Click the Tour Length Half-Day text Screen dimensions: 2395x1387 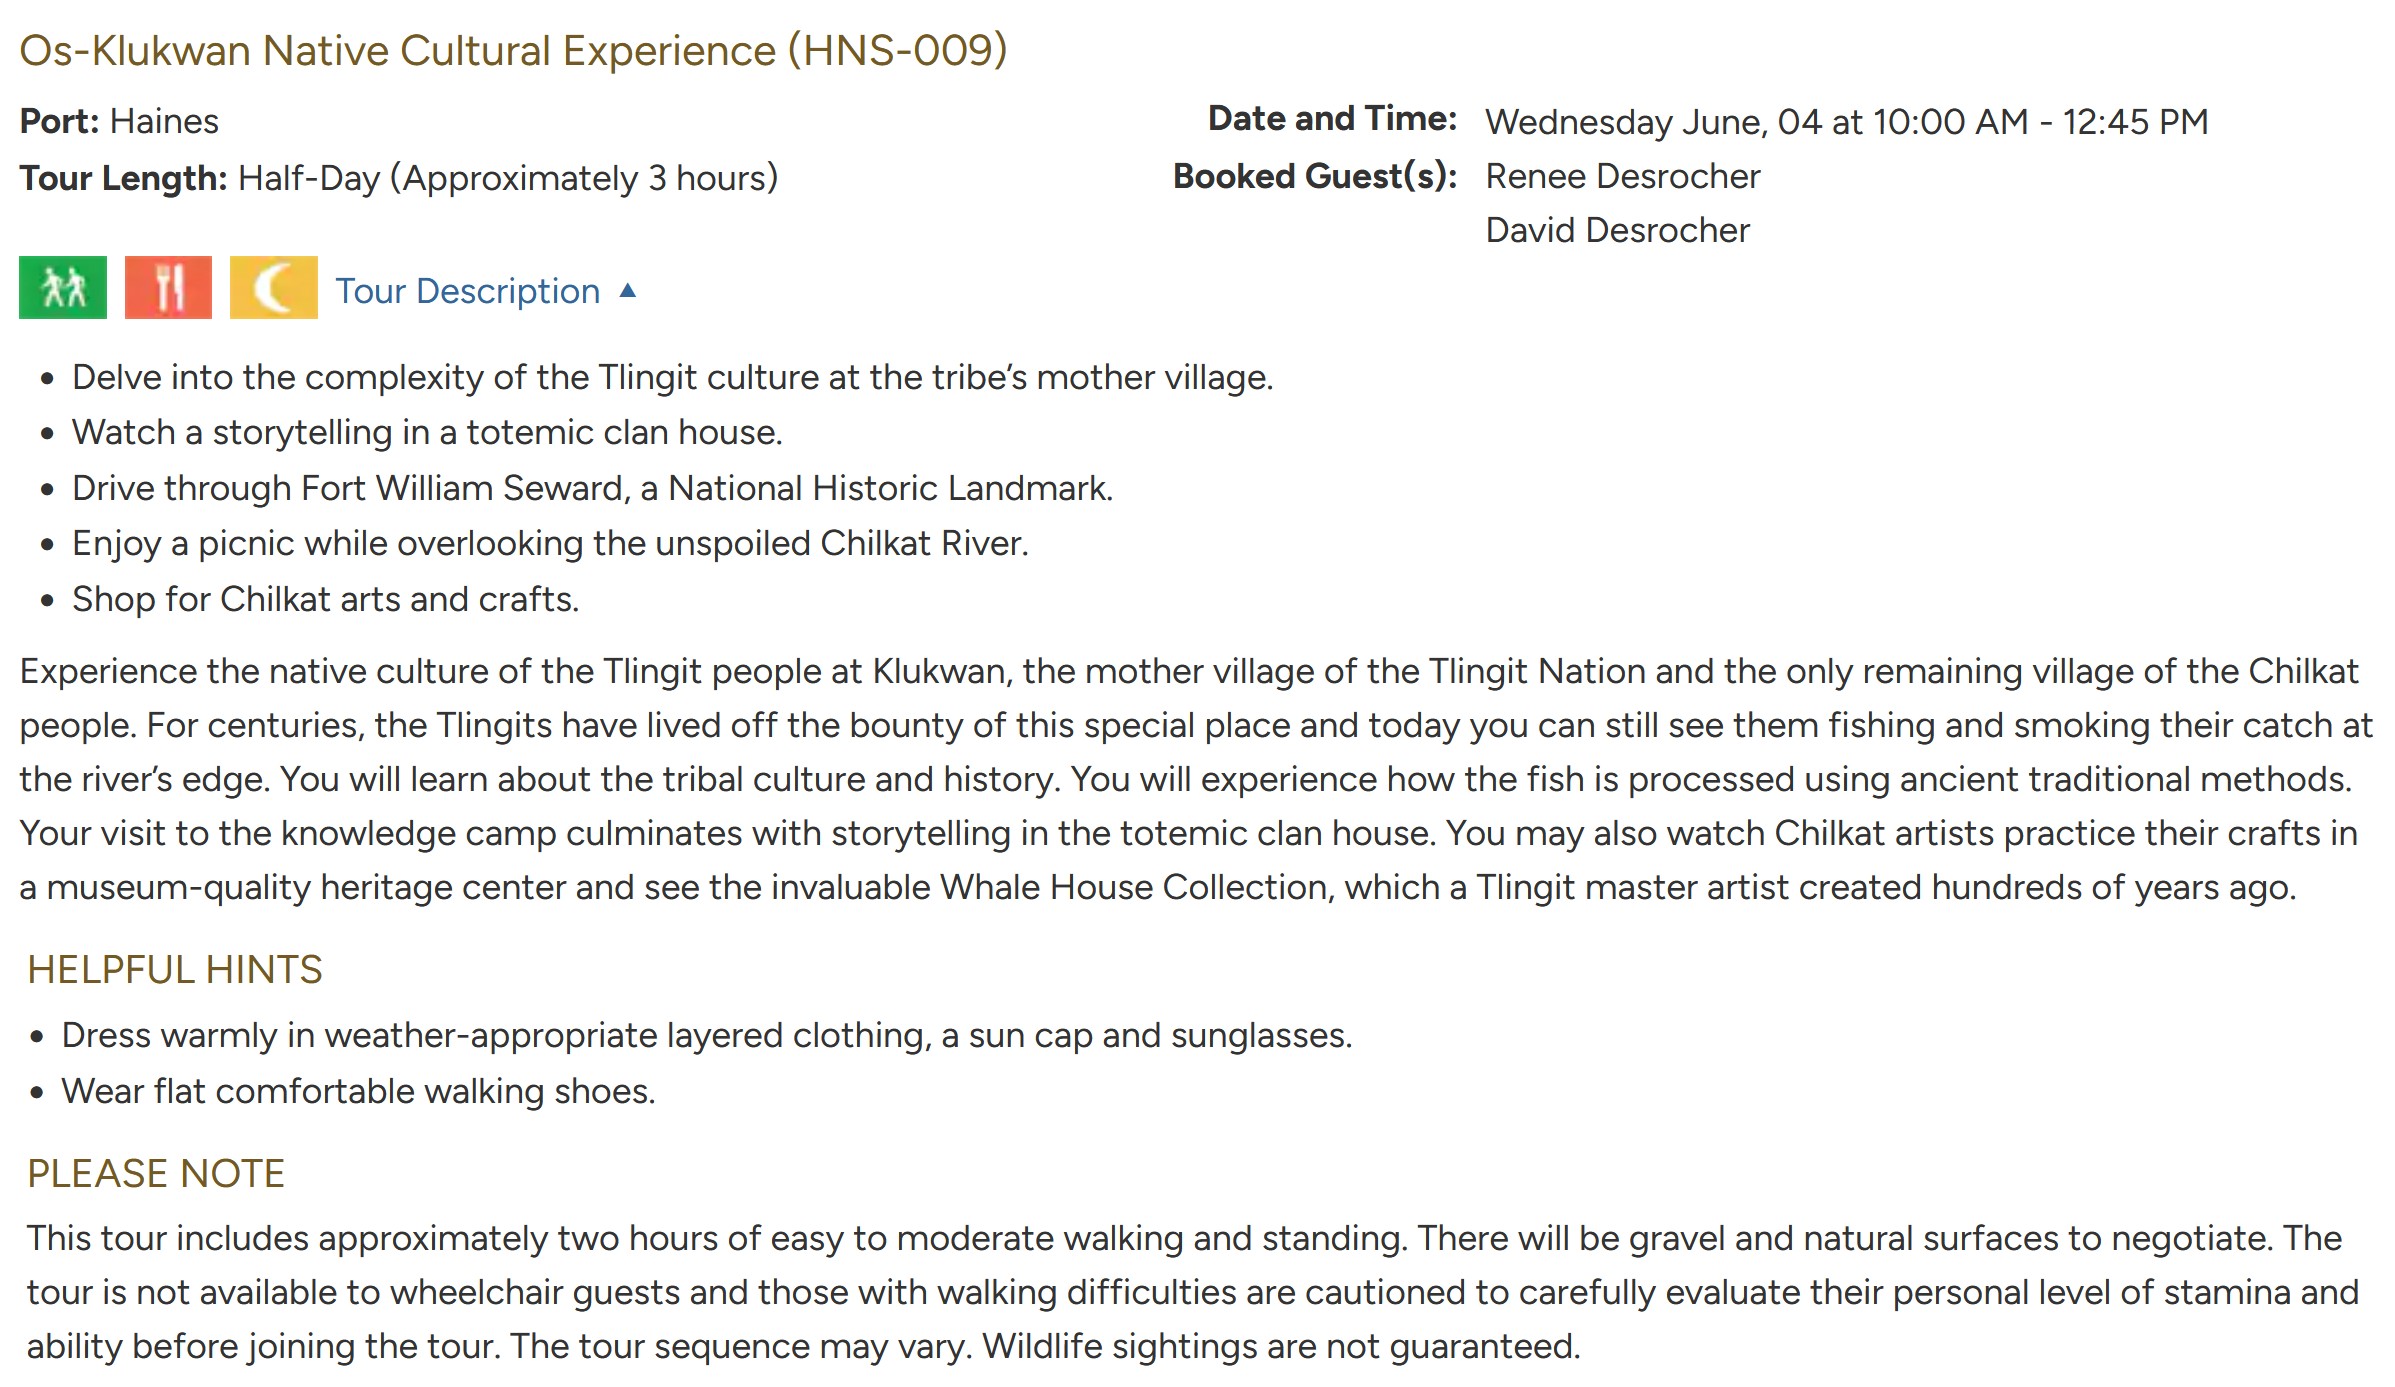pyautogui.click(x=398, y=178)
